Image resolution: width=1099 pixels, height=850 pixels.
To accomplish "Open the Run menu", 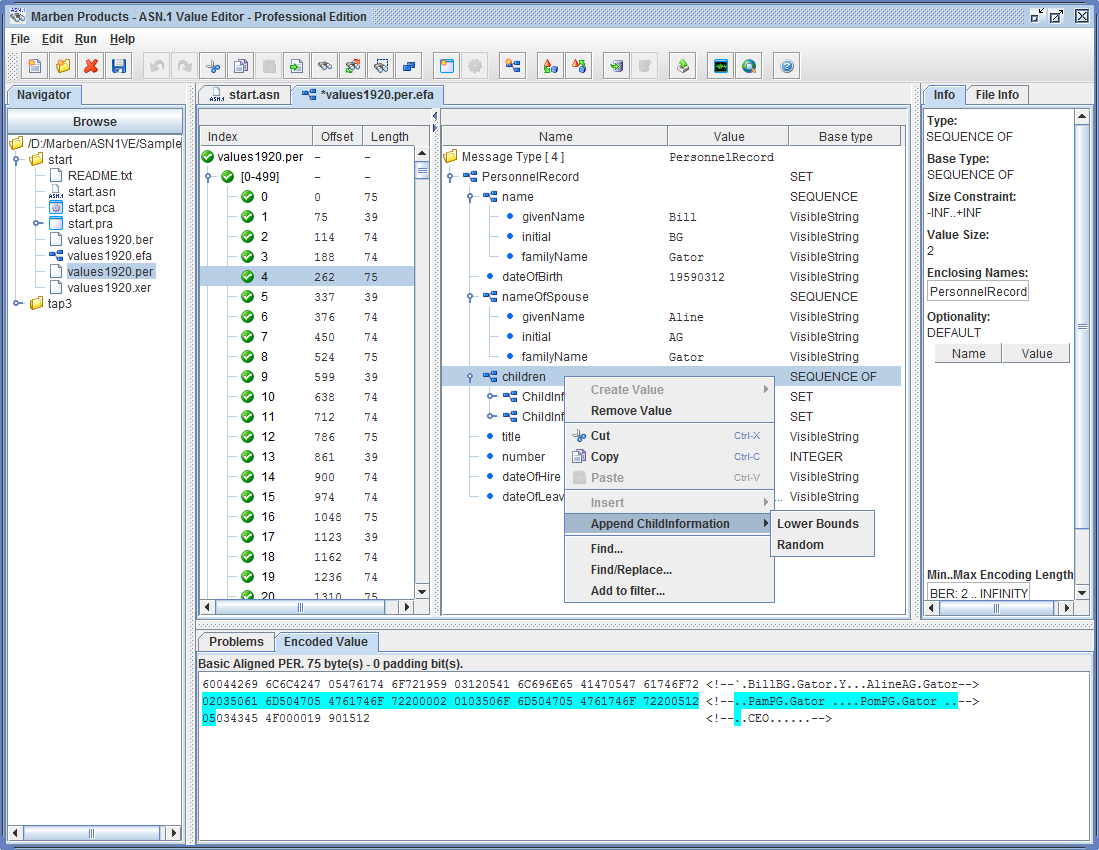I will [86, 39].
